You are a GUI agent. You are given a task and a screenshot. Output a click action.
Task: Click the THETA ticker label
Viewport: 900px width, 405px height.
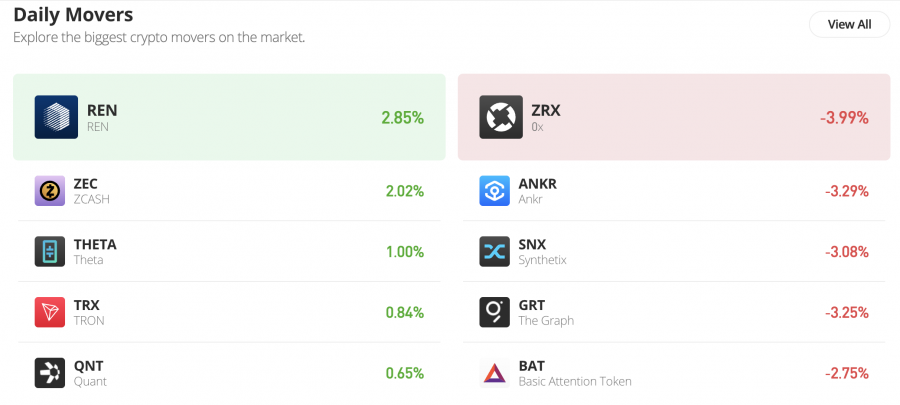(x=95, y=245)
